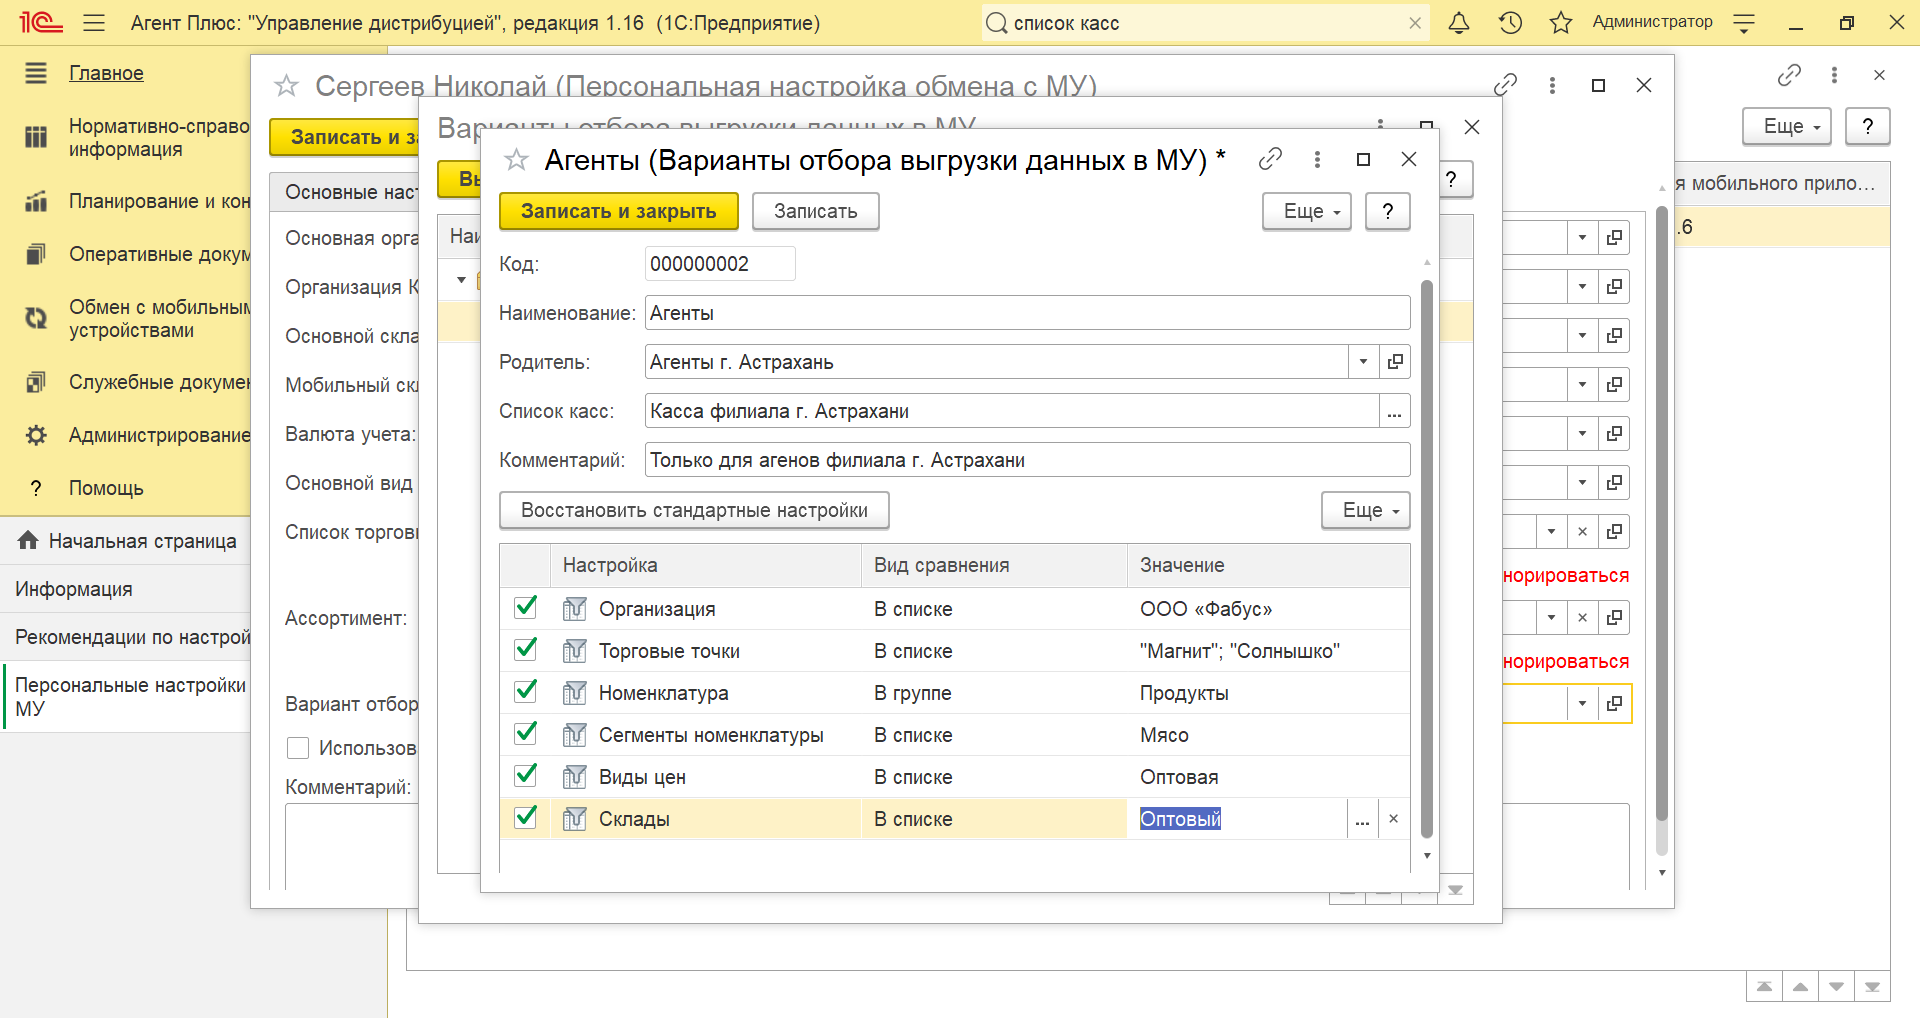The width and height of the screenshot is (1920, 1018).
Task: Open favorites star in title bar
Action: click(x=1561, y=23)
